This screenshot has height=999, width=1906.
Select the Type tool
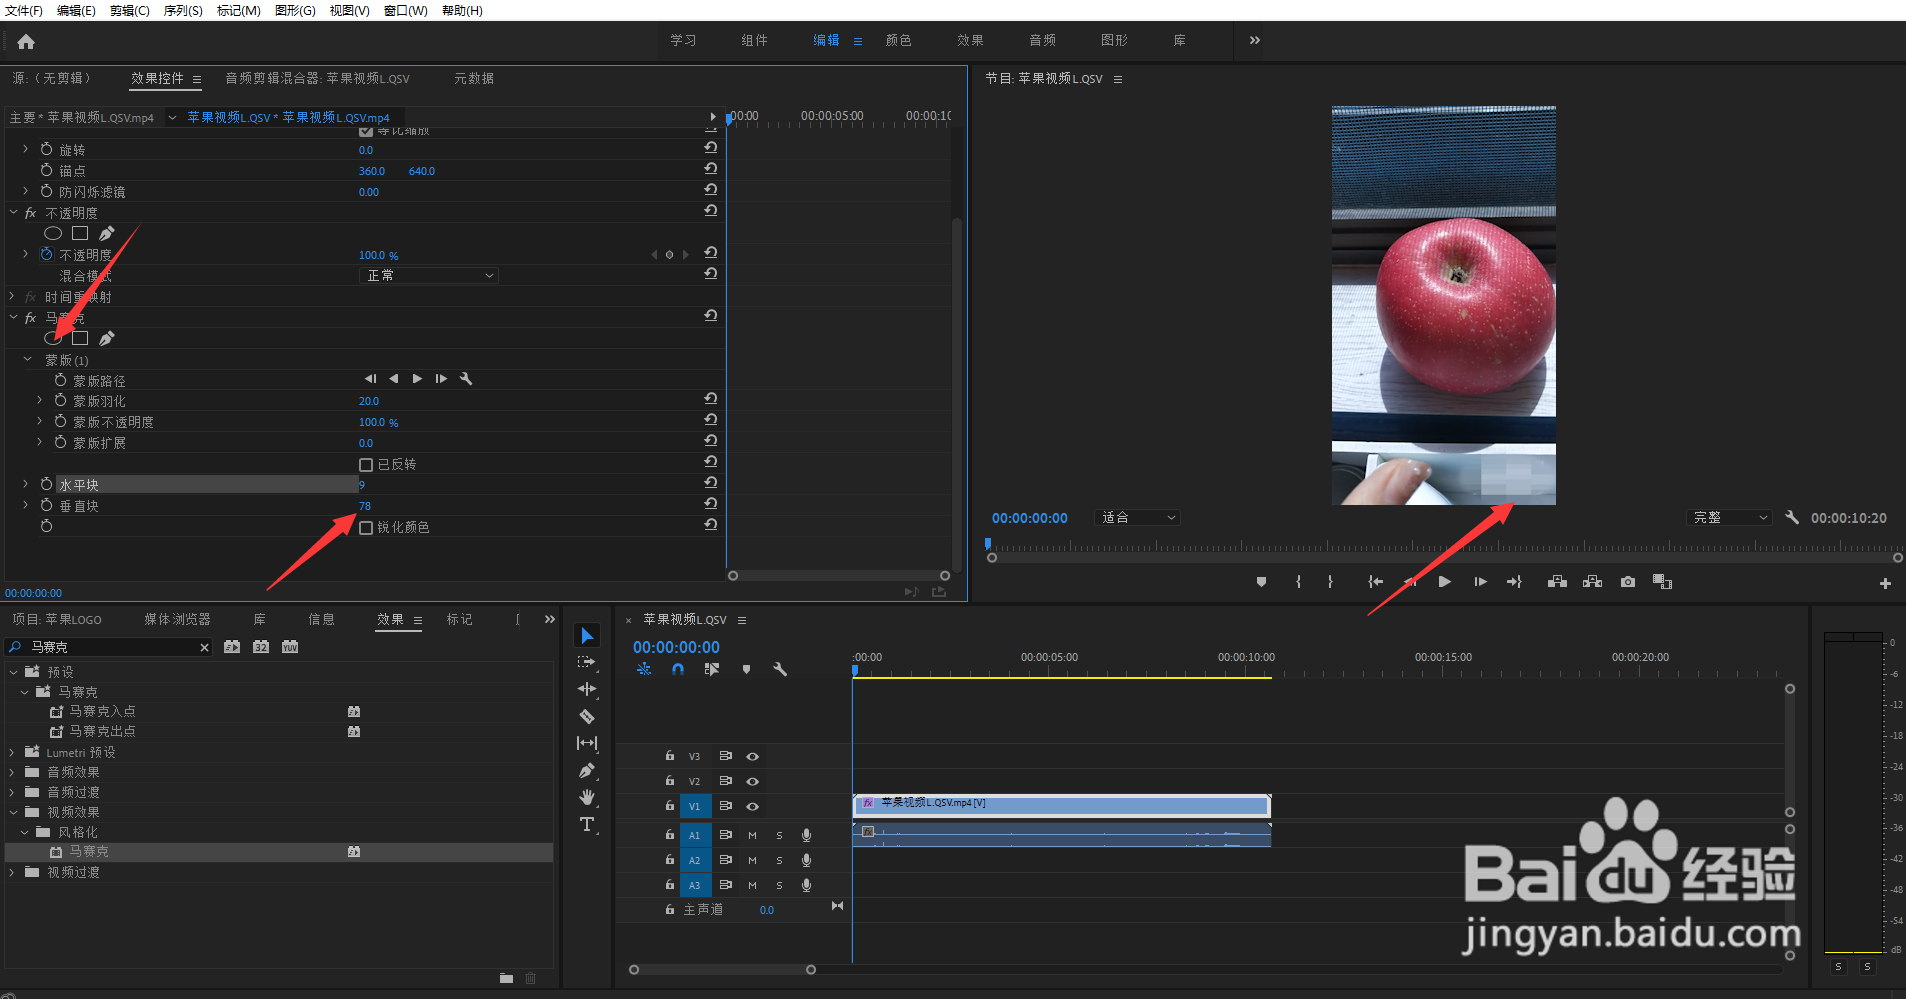(587, 824)
